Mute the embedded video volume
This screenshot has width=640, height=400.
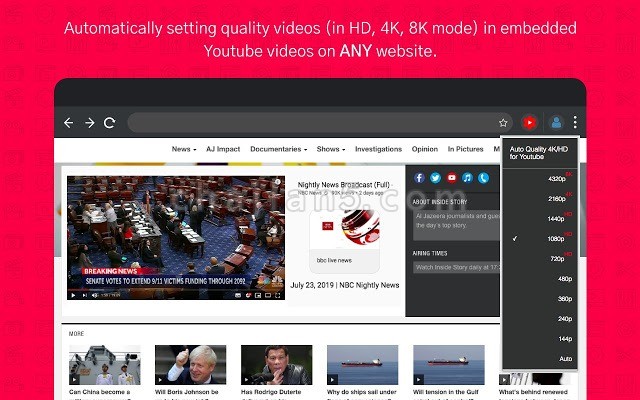coord(95,295)
